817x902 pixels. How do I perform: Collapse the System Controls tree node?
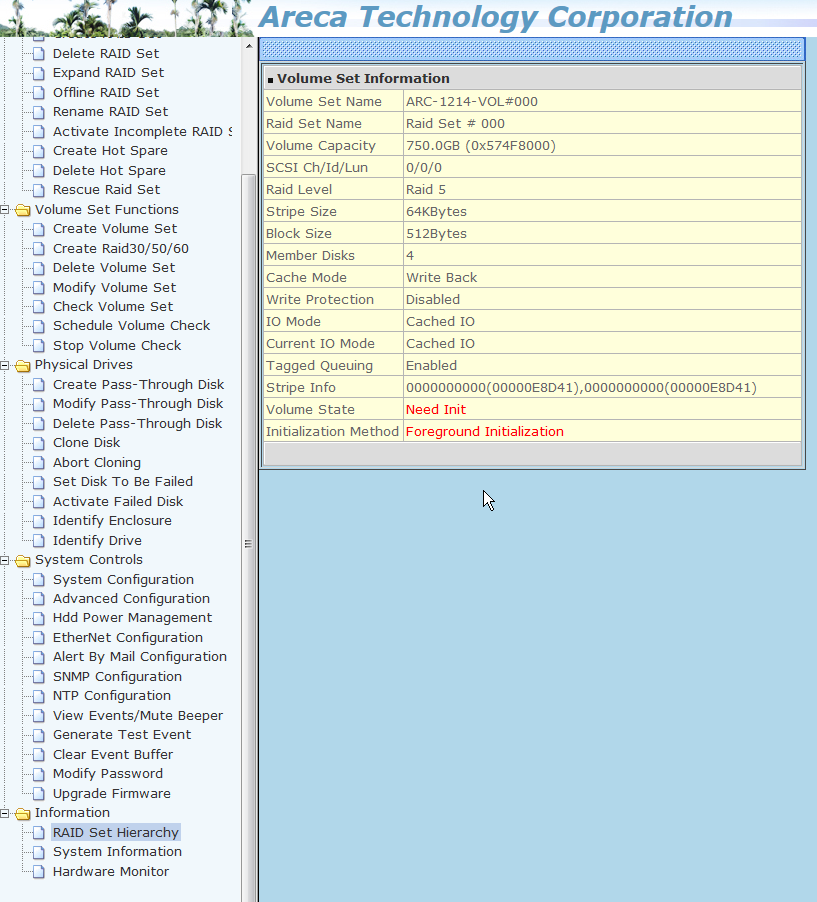(5, 560)
